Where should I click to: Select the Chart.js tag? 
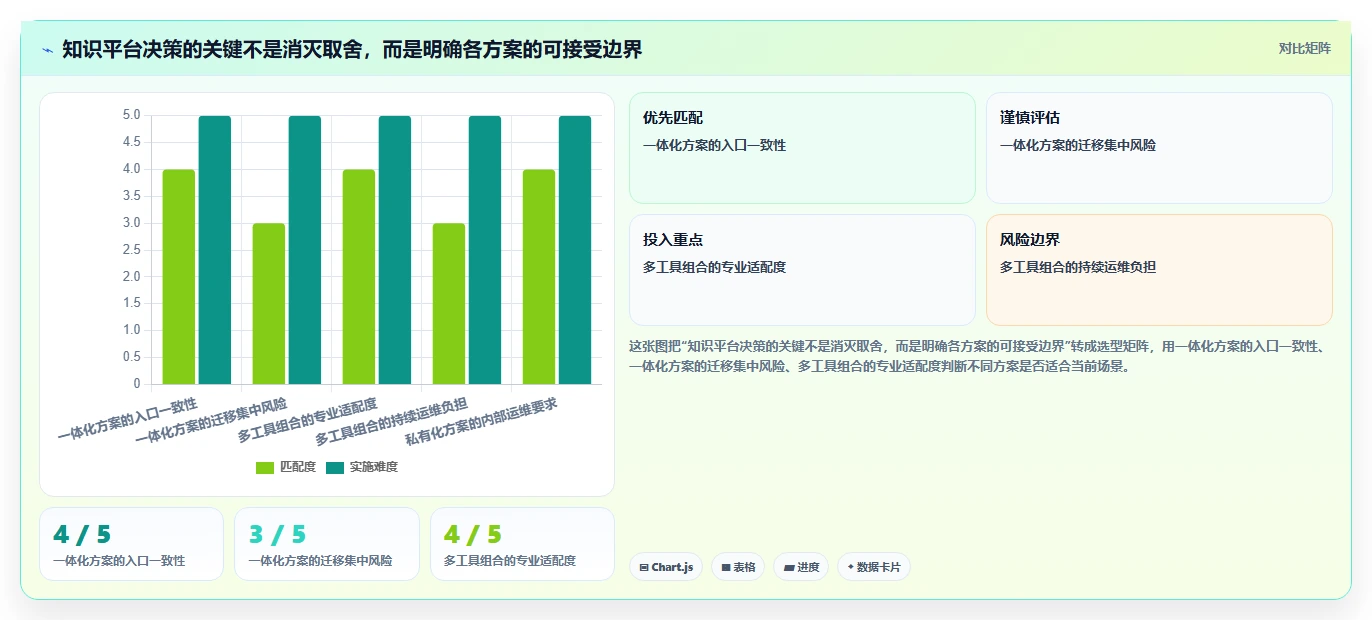[x=666, y=567]
